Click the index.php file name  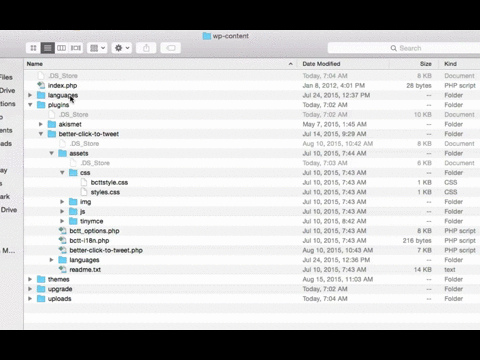(62, 86)
